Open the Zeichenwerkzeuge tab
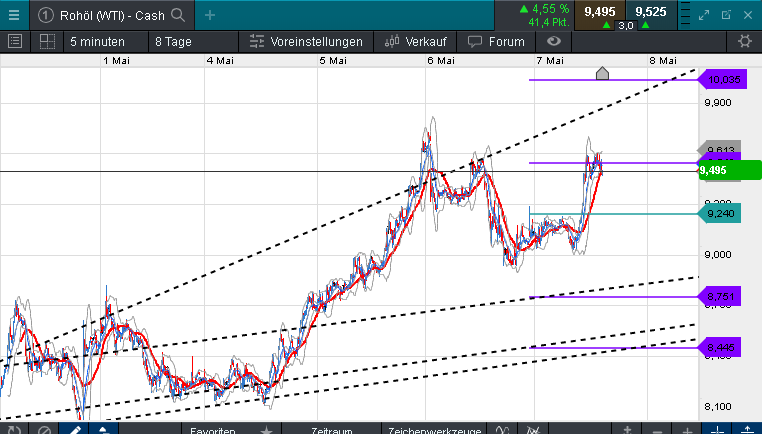 click(x=435, y=430)
